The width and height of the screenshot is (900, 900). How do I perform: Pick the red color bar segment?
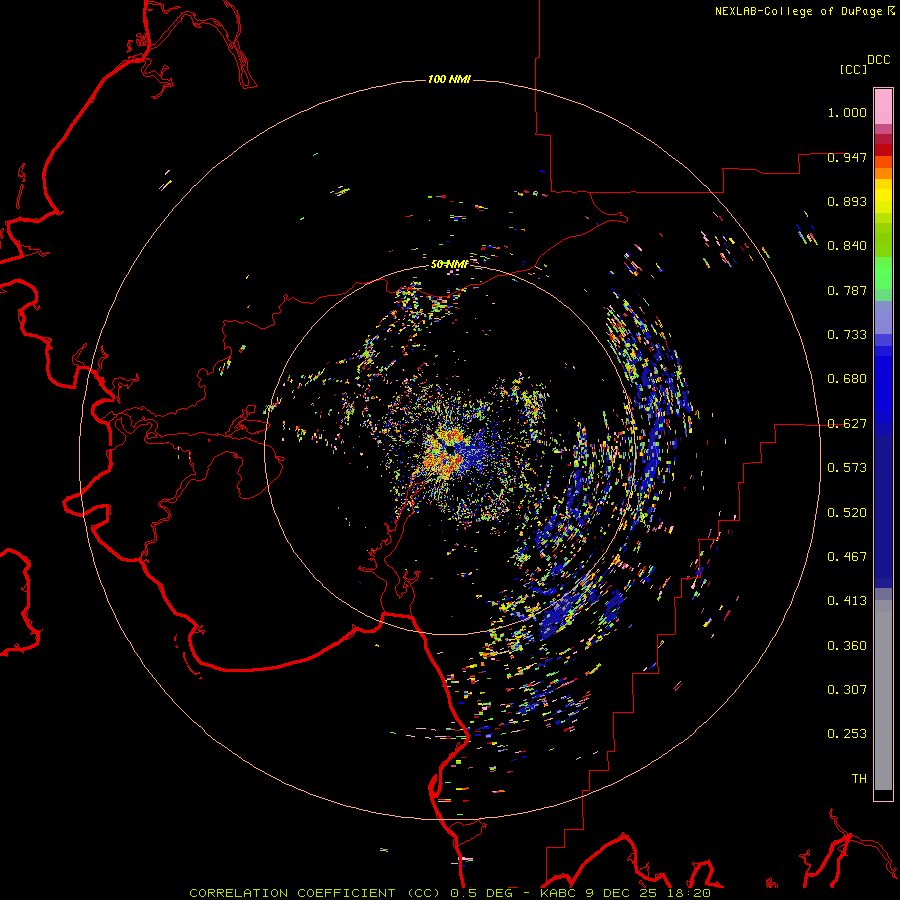[x=883, y=150]
